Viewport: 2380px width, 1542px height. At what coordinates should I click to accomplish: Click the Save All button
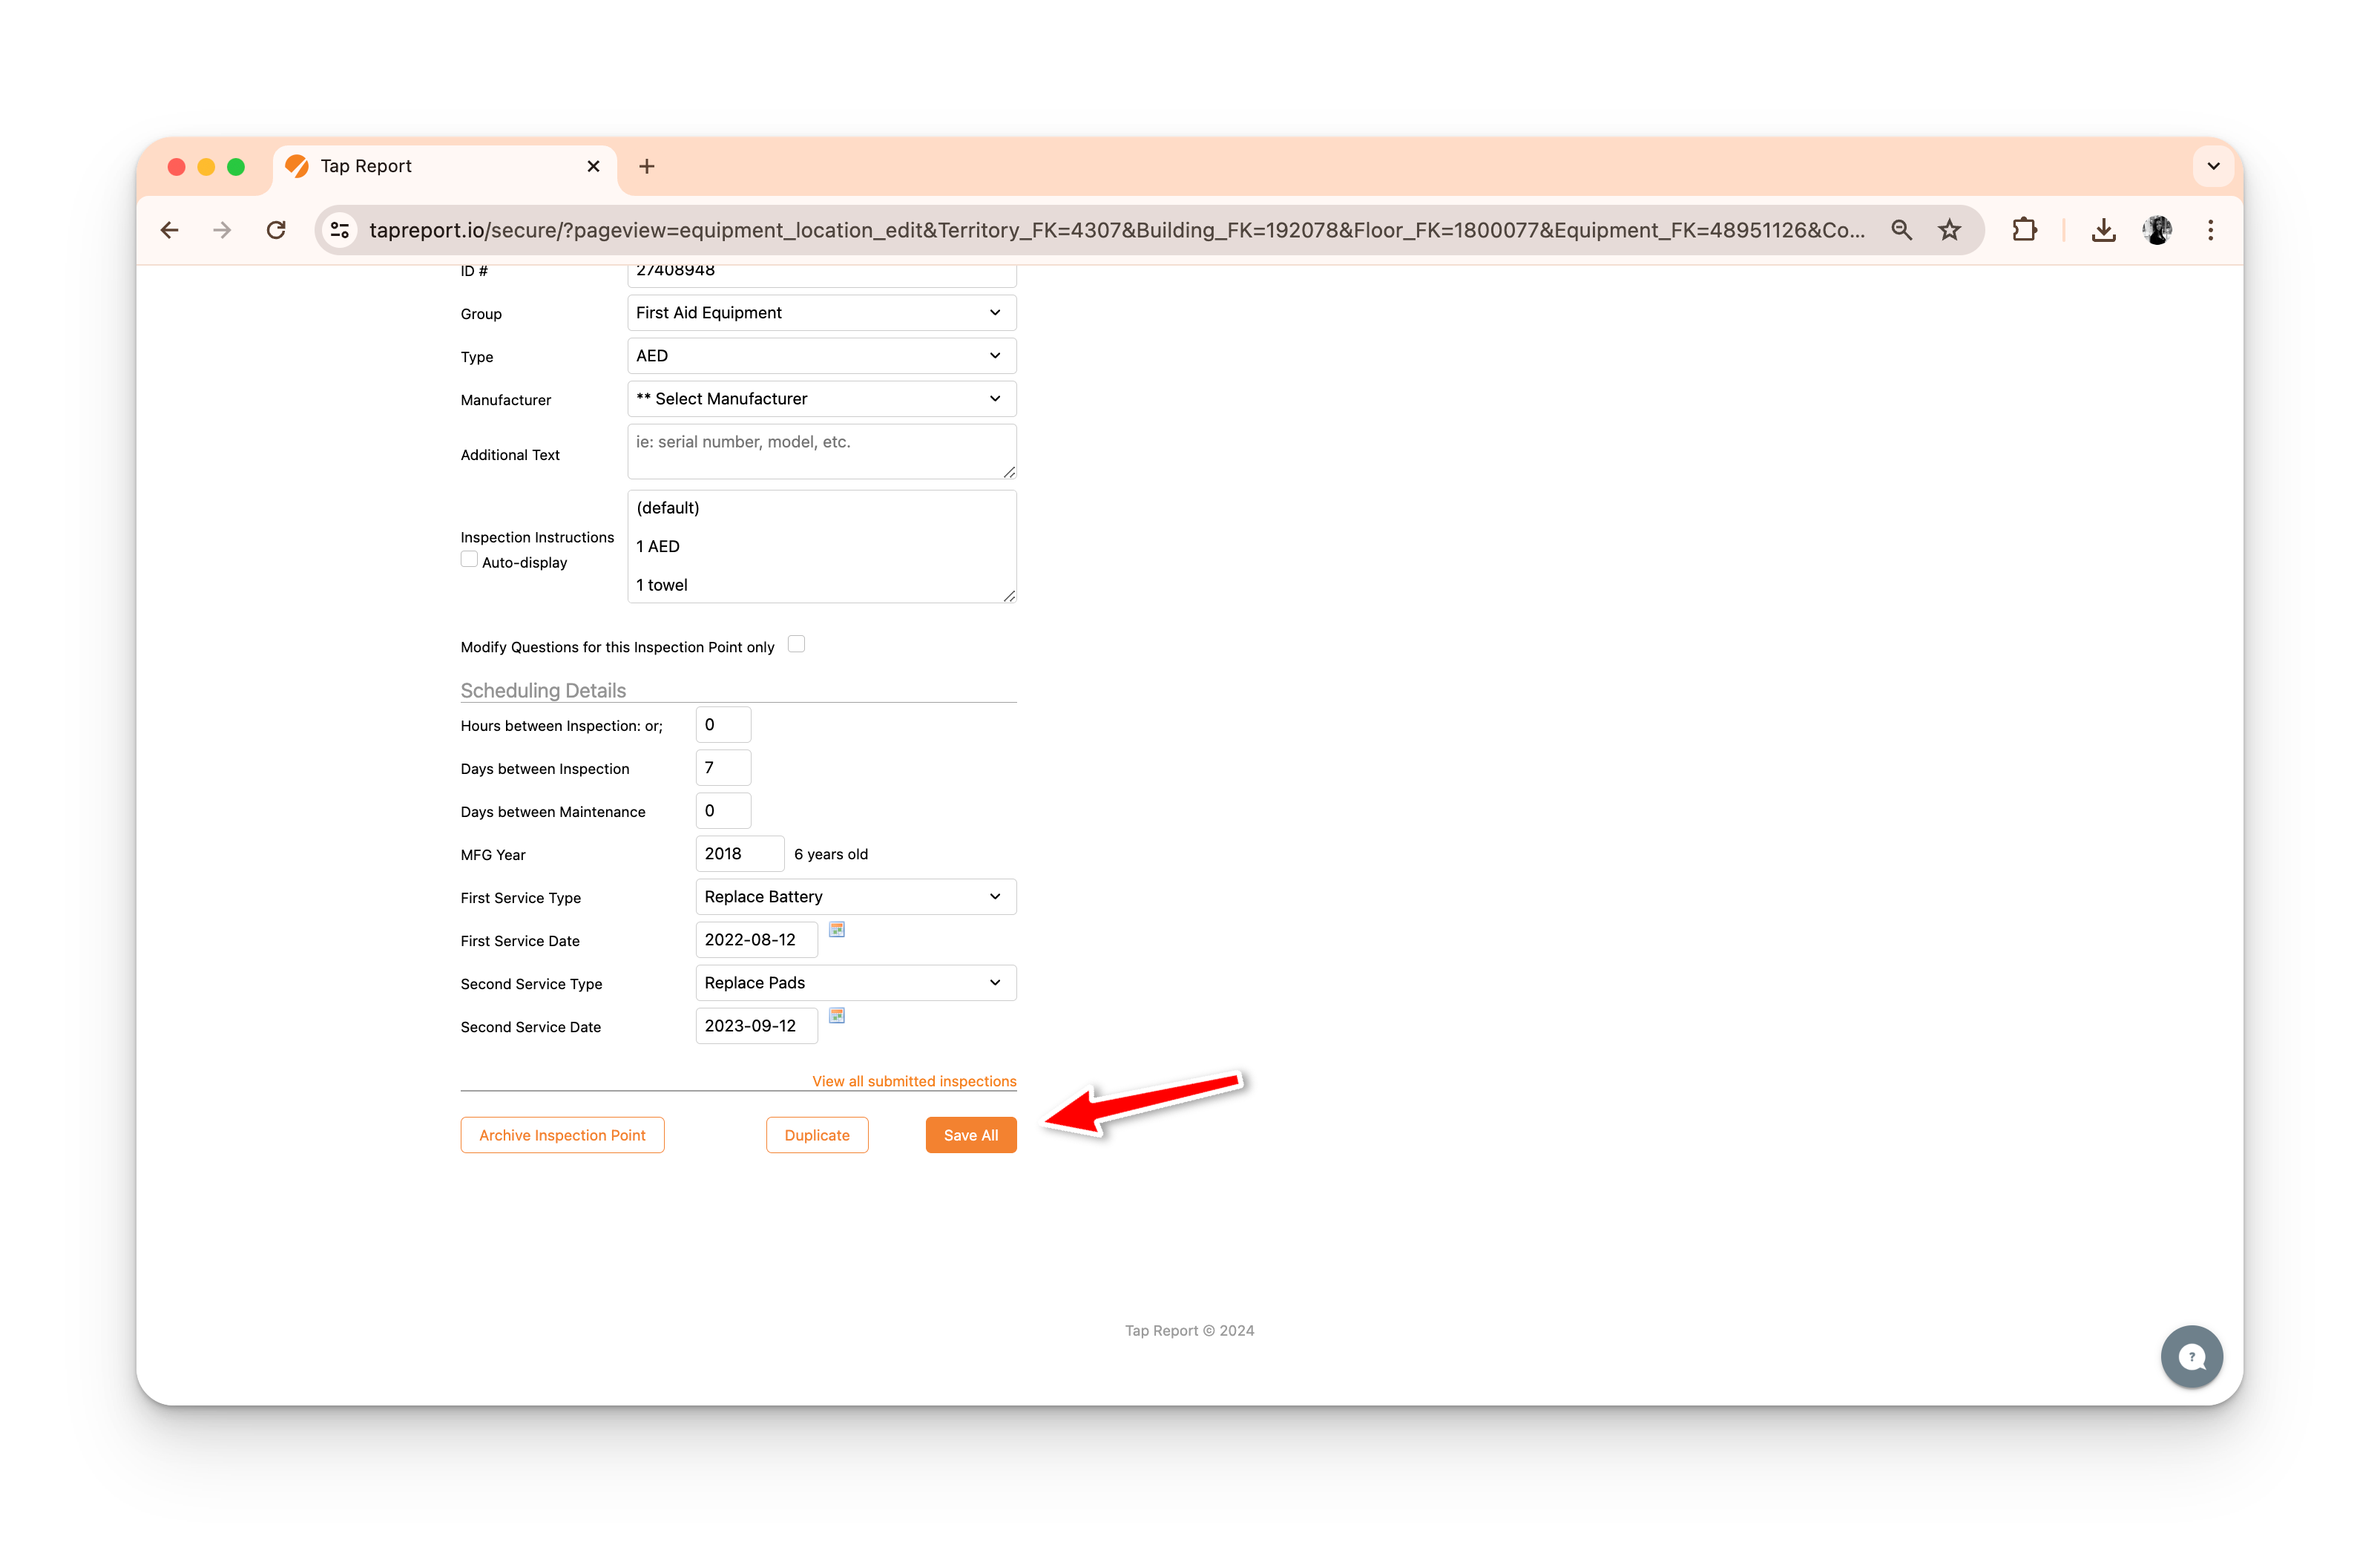970,1135
